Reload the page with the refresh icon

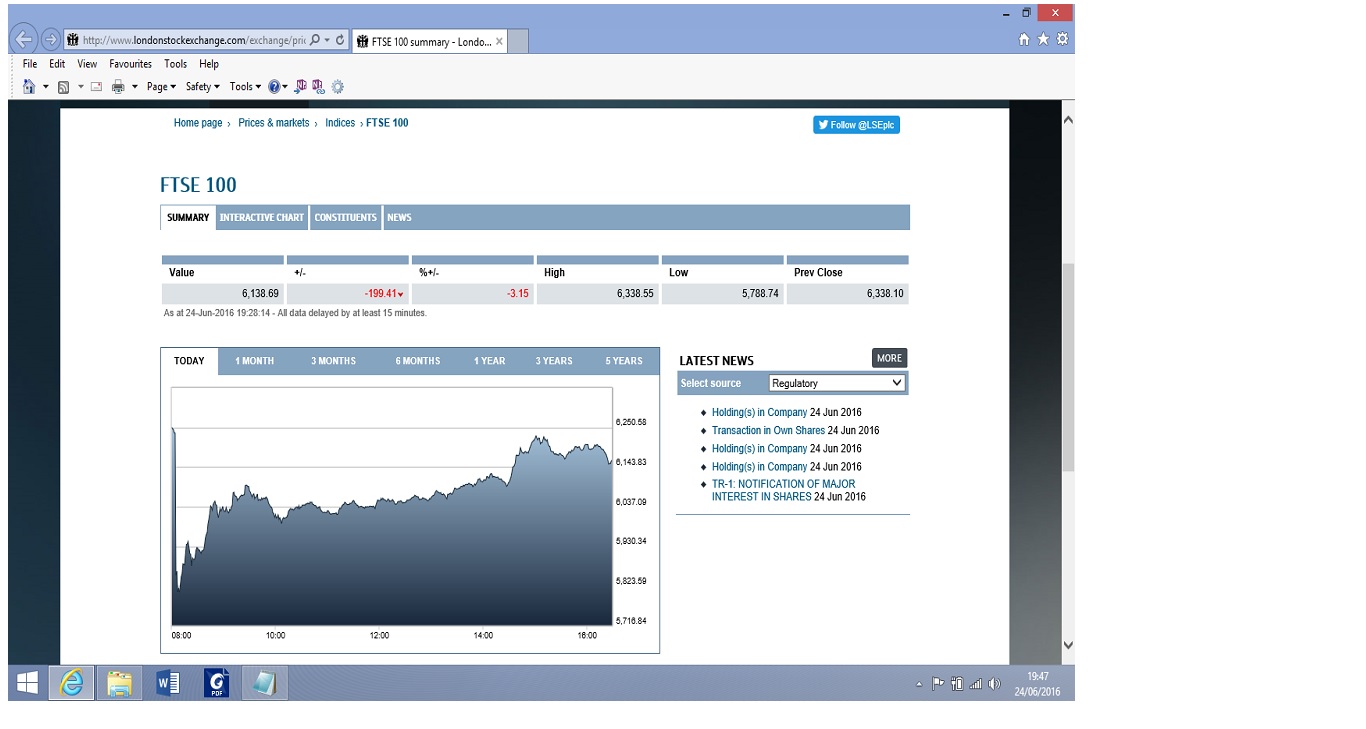340,40
